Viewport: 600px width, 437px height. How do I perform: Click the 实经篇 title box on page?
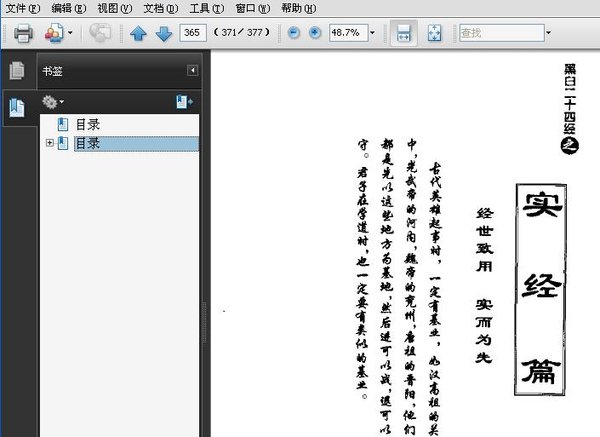pyautogui.click(x=540, y=290)
